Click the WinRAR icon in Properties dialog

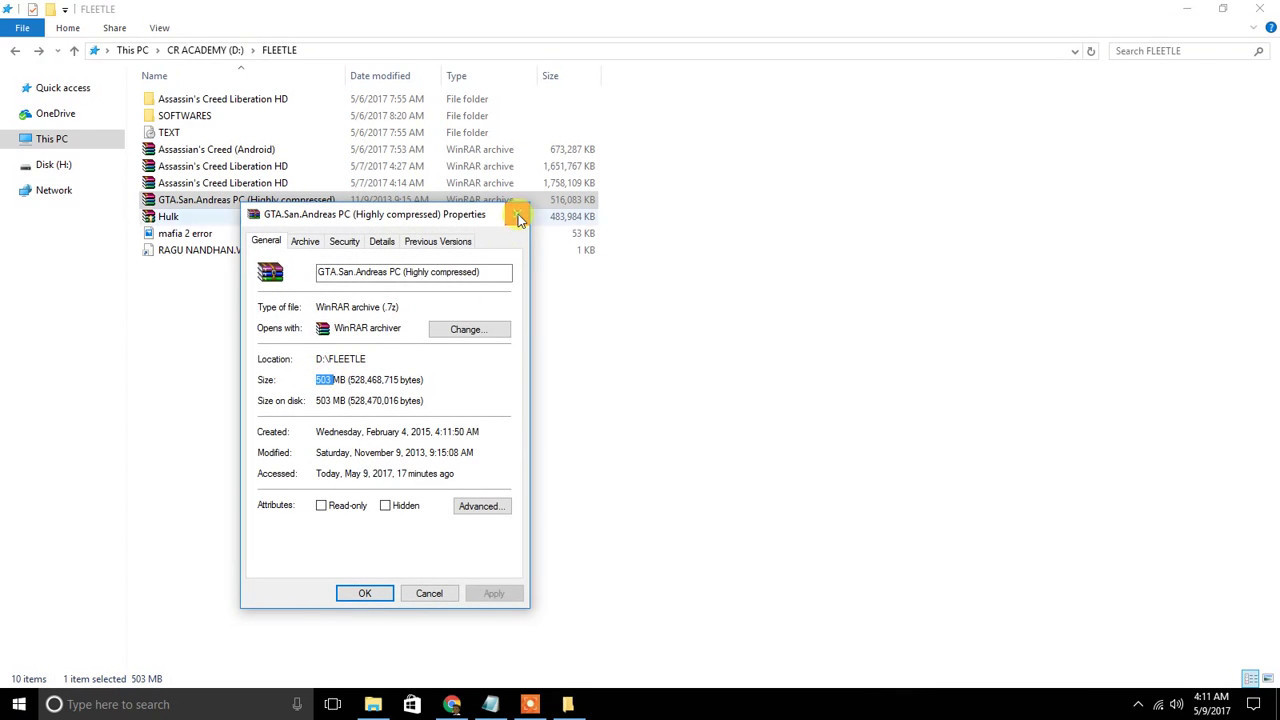(x=270, y=272)
